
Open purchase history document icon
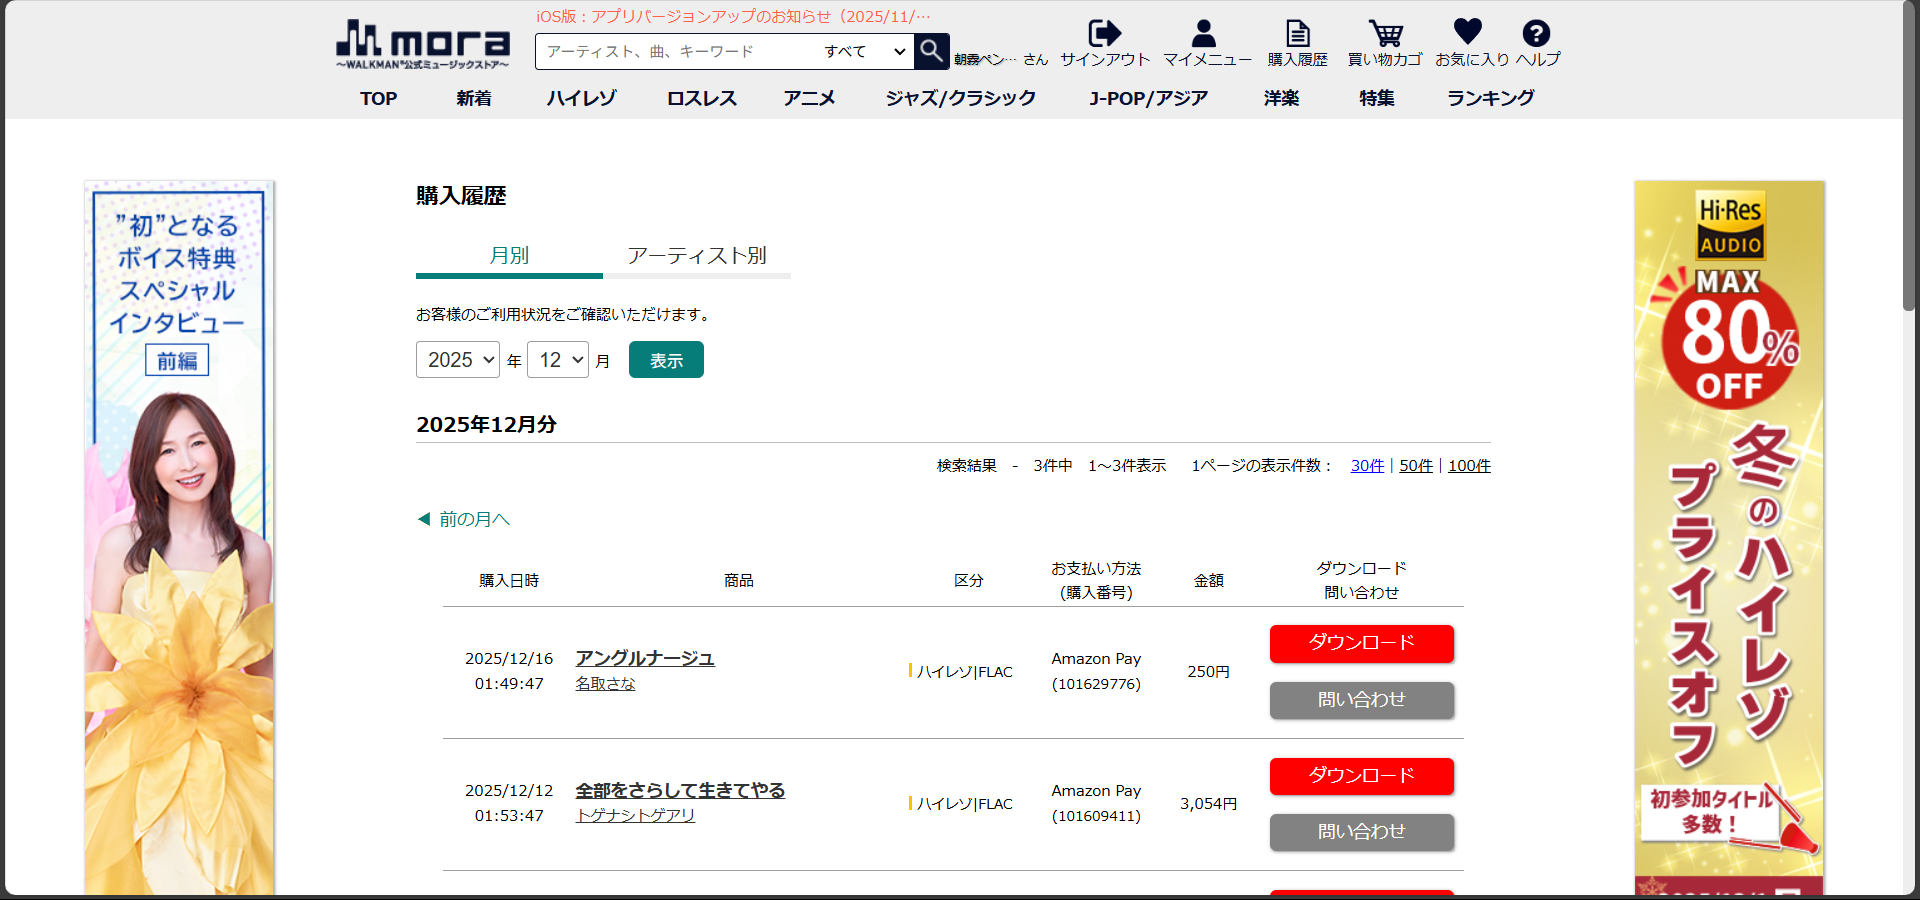1297,35
